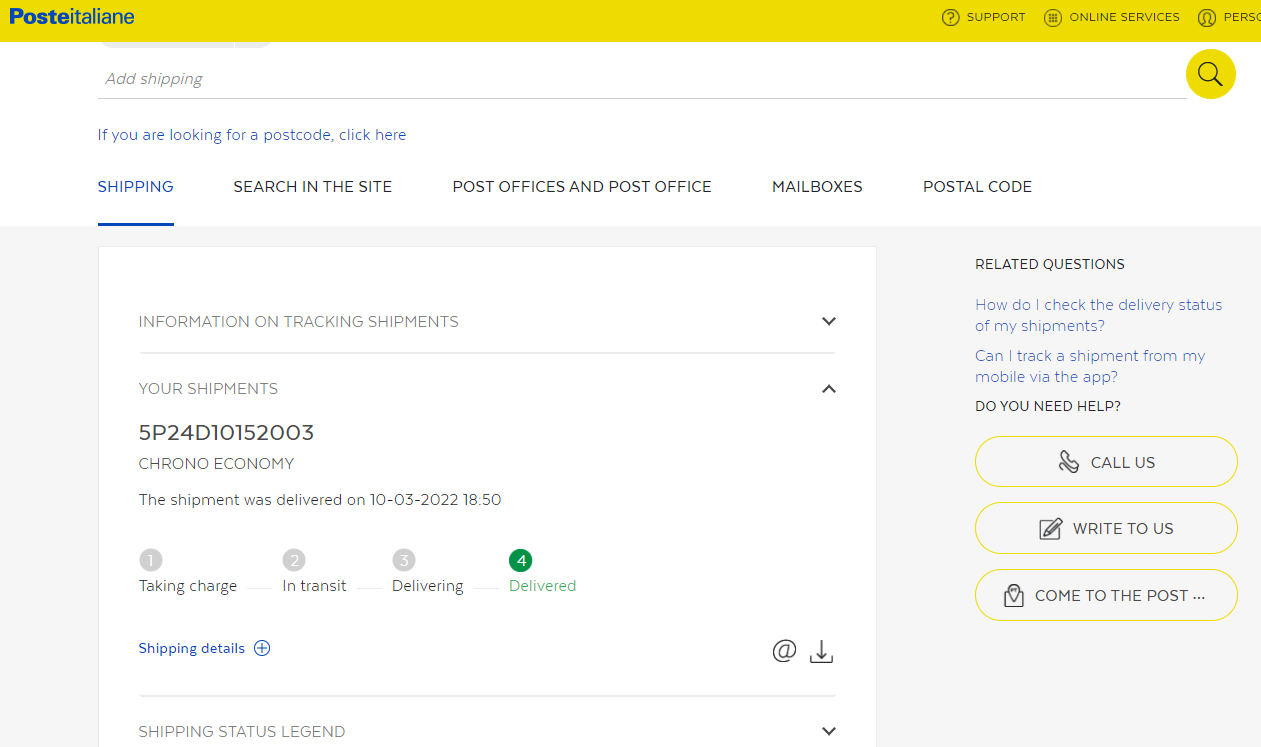Click the plus icon beside Shipping details
1261x747 pixels.
(x=262, y=648)
